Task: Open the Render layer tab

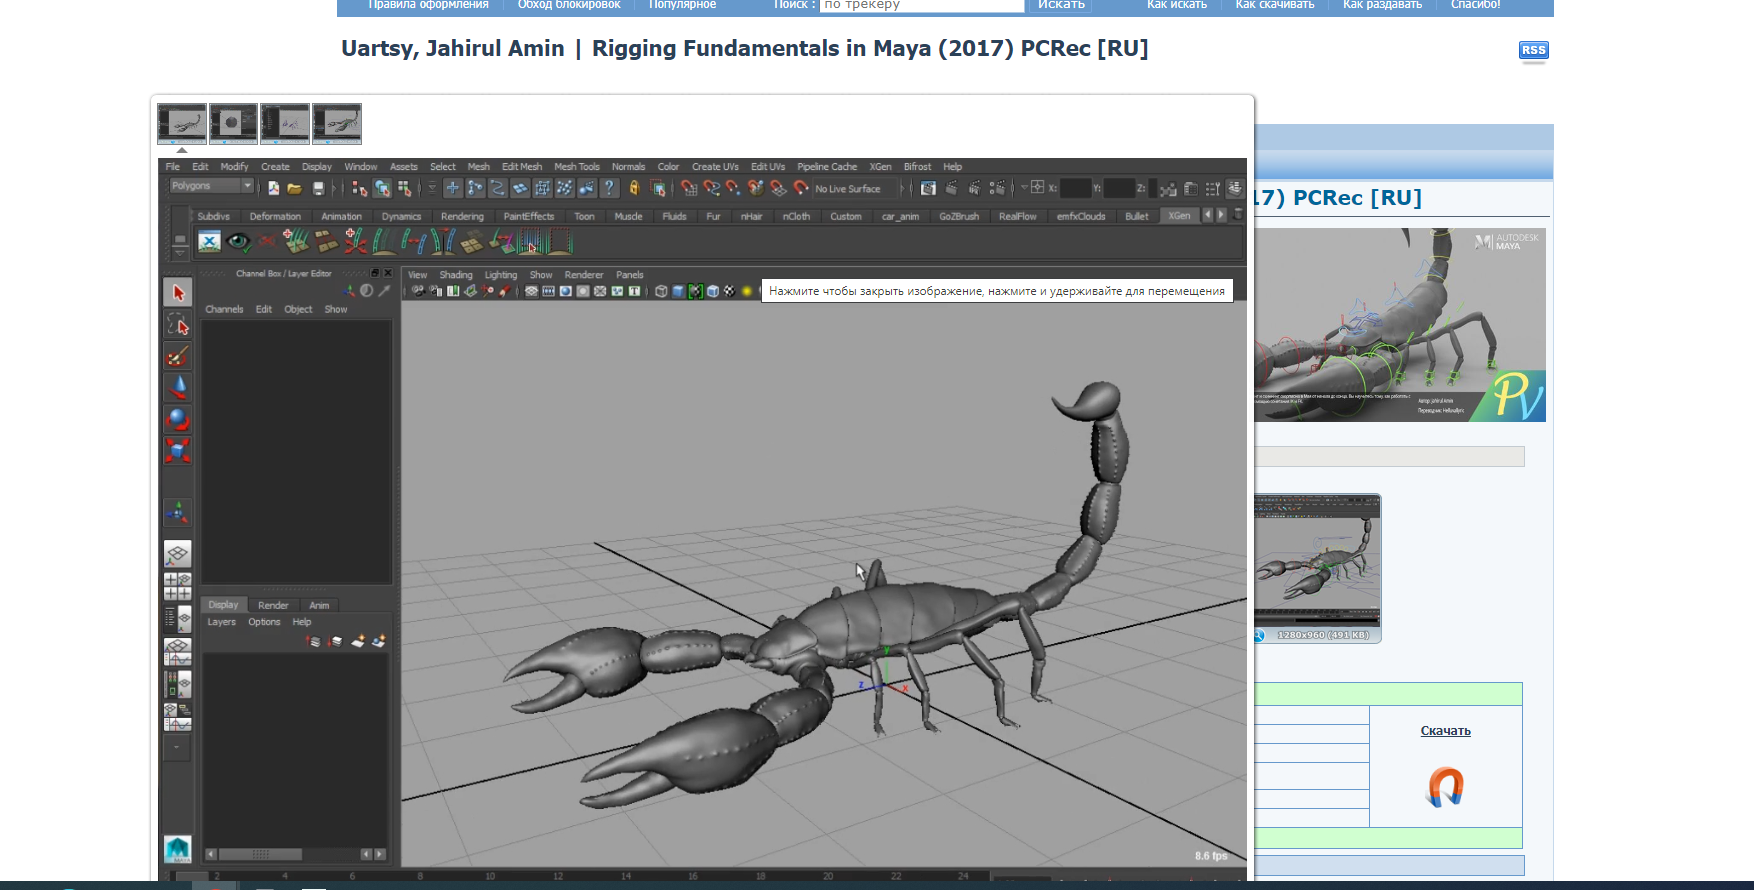Action: (x=273, y=605)
